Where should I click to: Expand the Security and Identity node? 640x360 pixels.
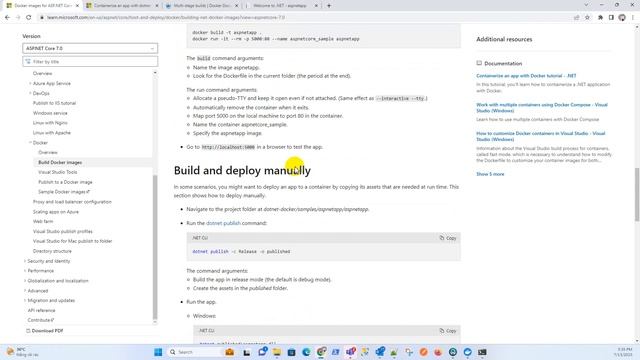point(25,261)
